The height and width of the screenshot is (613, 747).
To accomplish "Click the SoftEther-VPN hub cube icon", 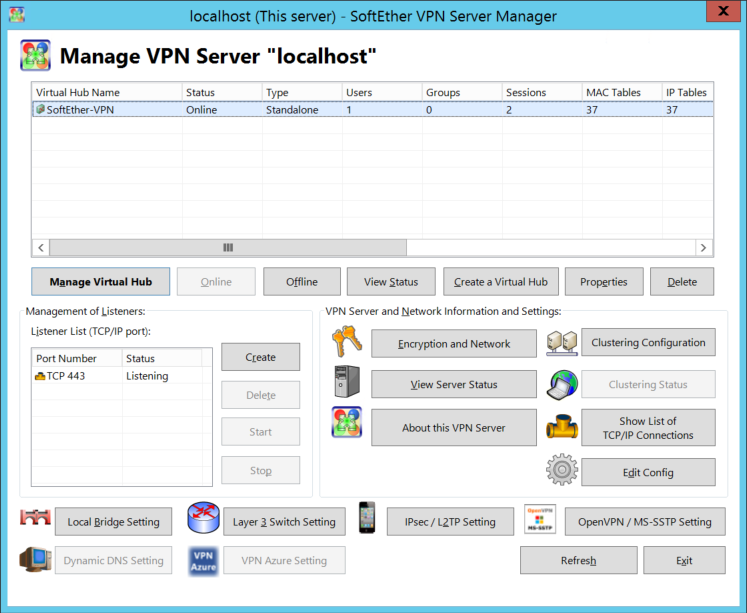I will (40, 110).
